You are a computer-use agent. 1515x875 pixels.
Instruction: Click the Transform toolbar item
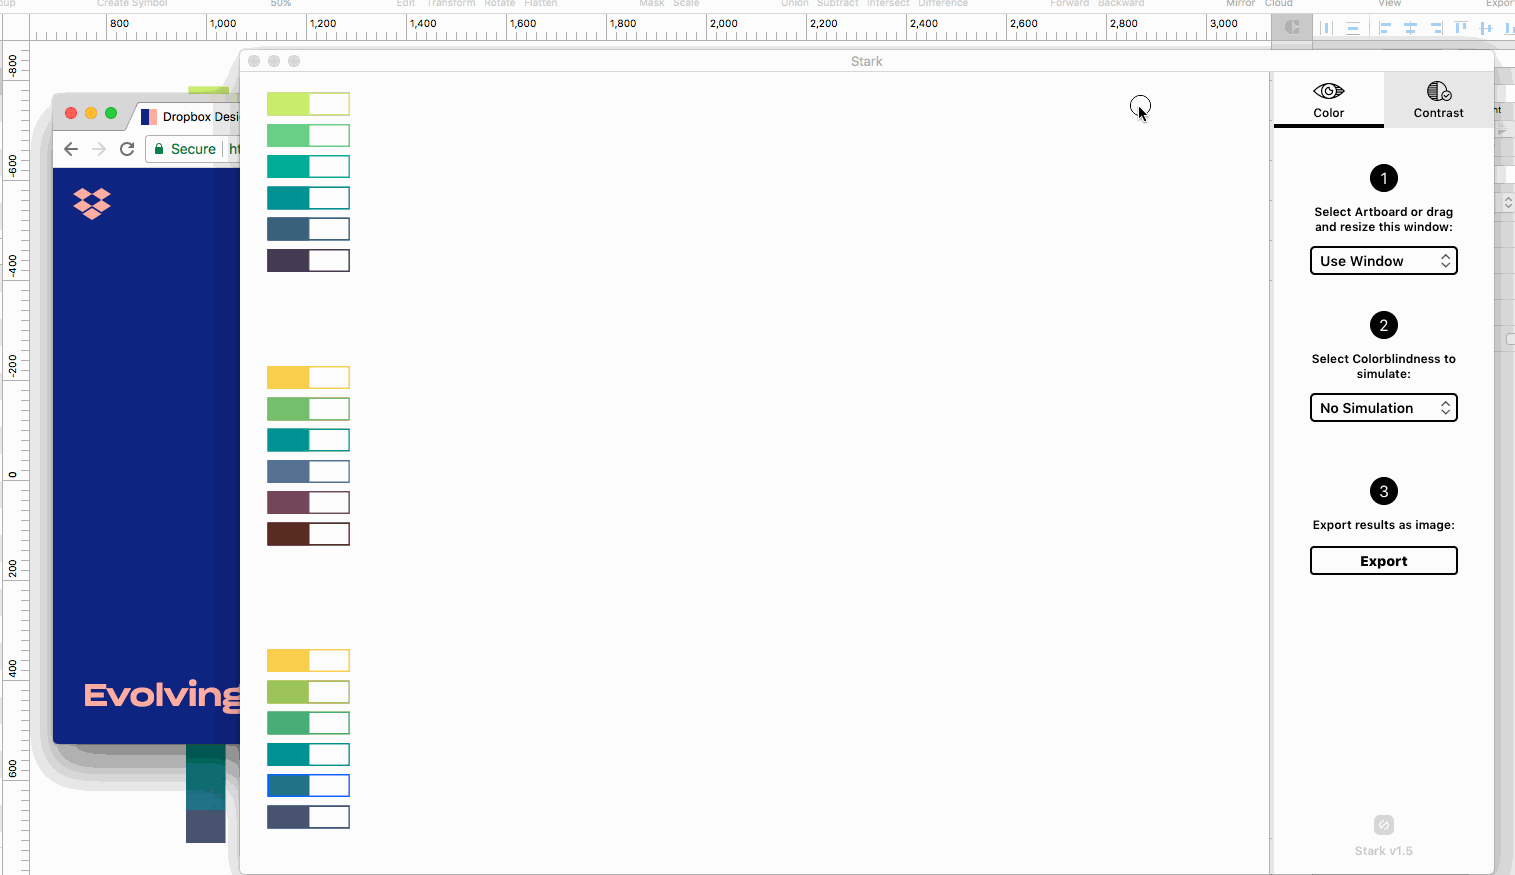[x=451, y=4]
